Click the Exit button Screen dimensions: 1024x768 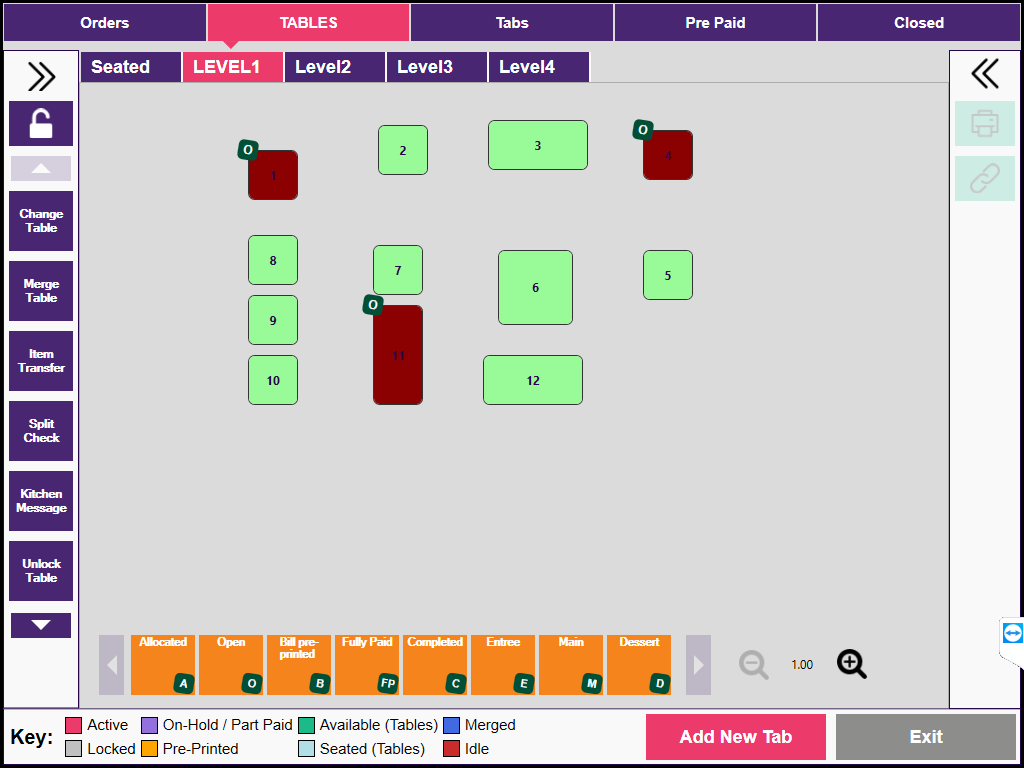[926, 737]
